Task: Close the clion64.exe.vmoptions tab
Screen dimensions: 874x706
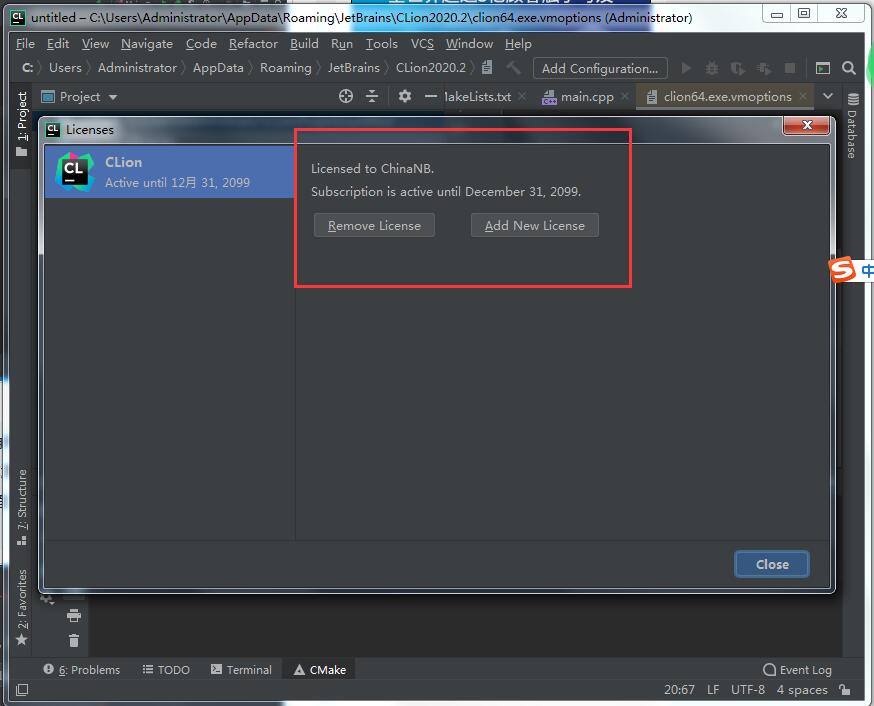Action: point(803,96)
